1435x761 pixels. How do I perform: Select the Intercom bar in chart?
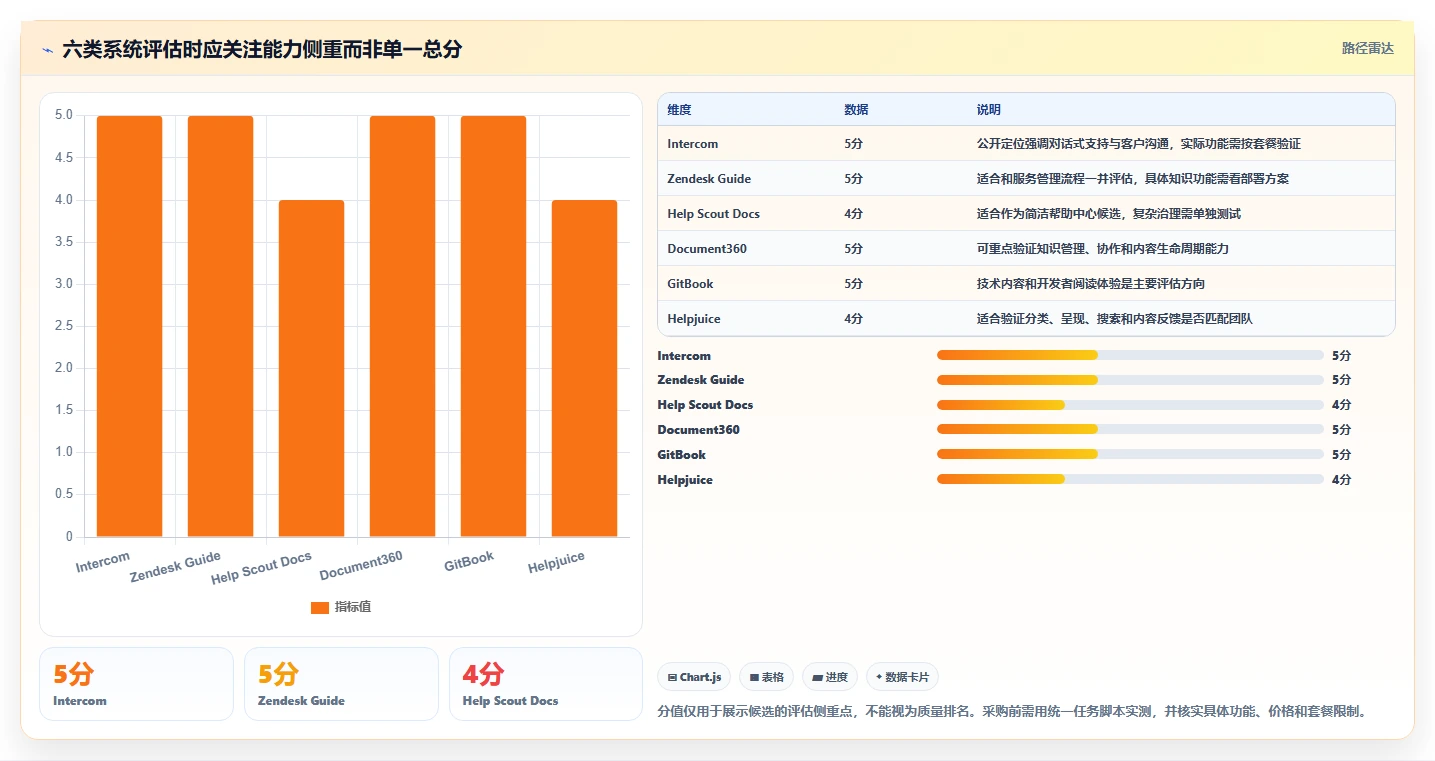[x=130, y=326]
